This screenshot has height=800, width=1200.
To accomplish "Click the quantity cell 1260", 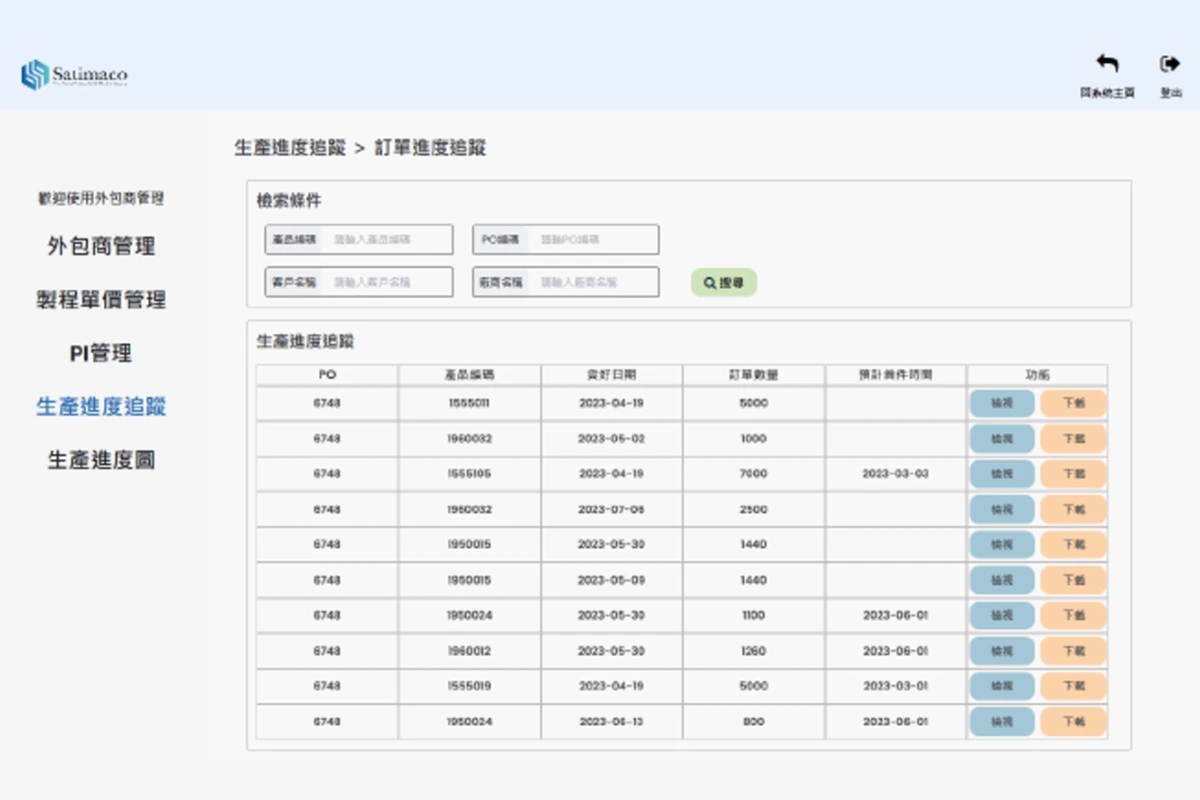I will (x=754, y=651).
